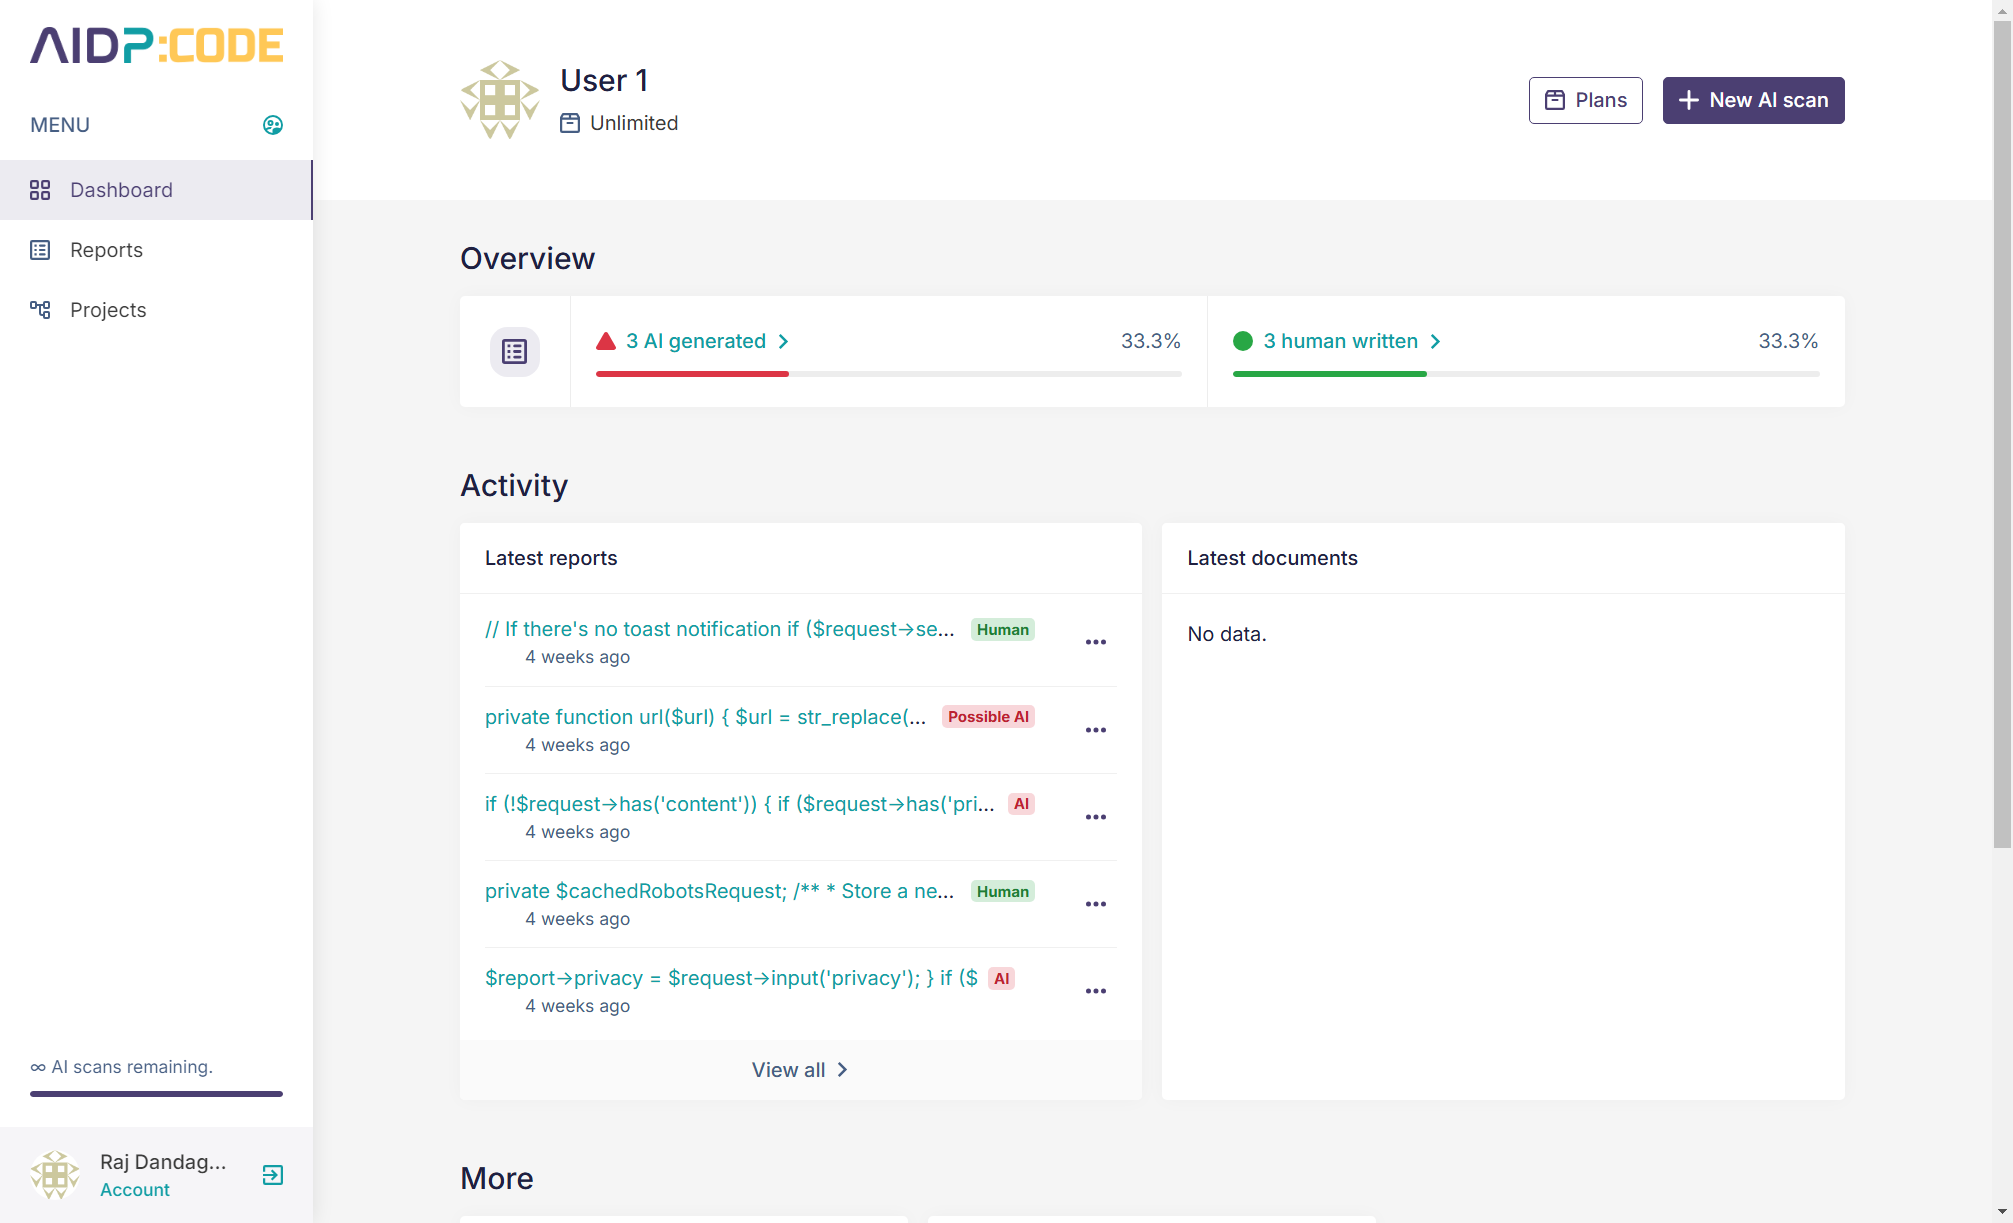Open the Plans button

click(1584, 100)
